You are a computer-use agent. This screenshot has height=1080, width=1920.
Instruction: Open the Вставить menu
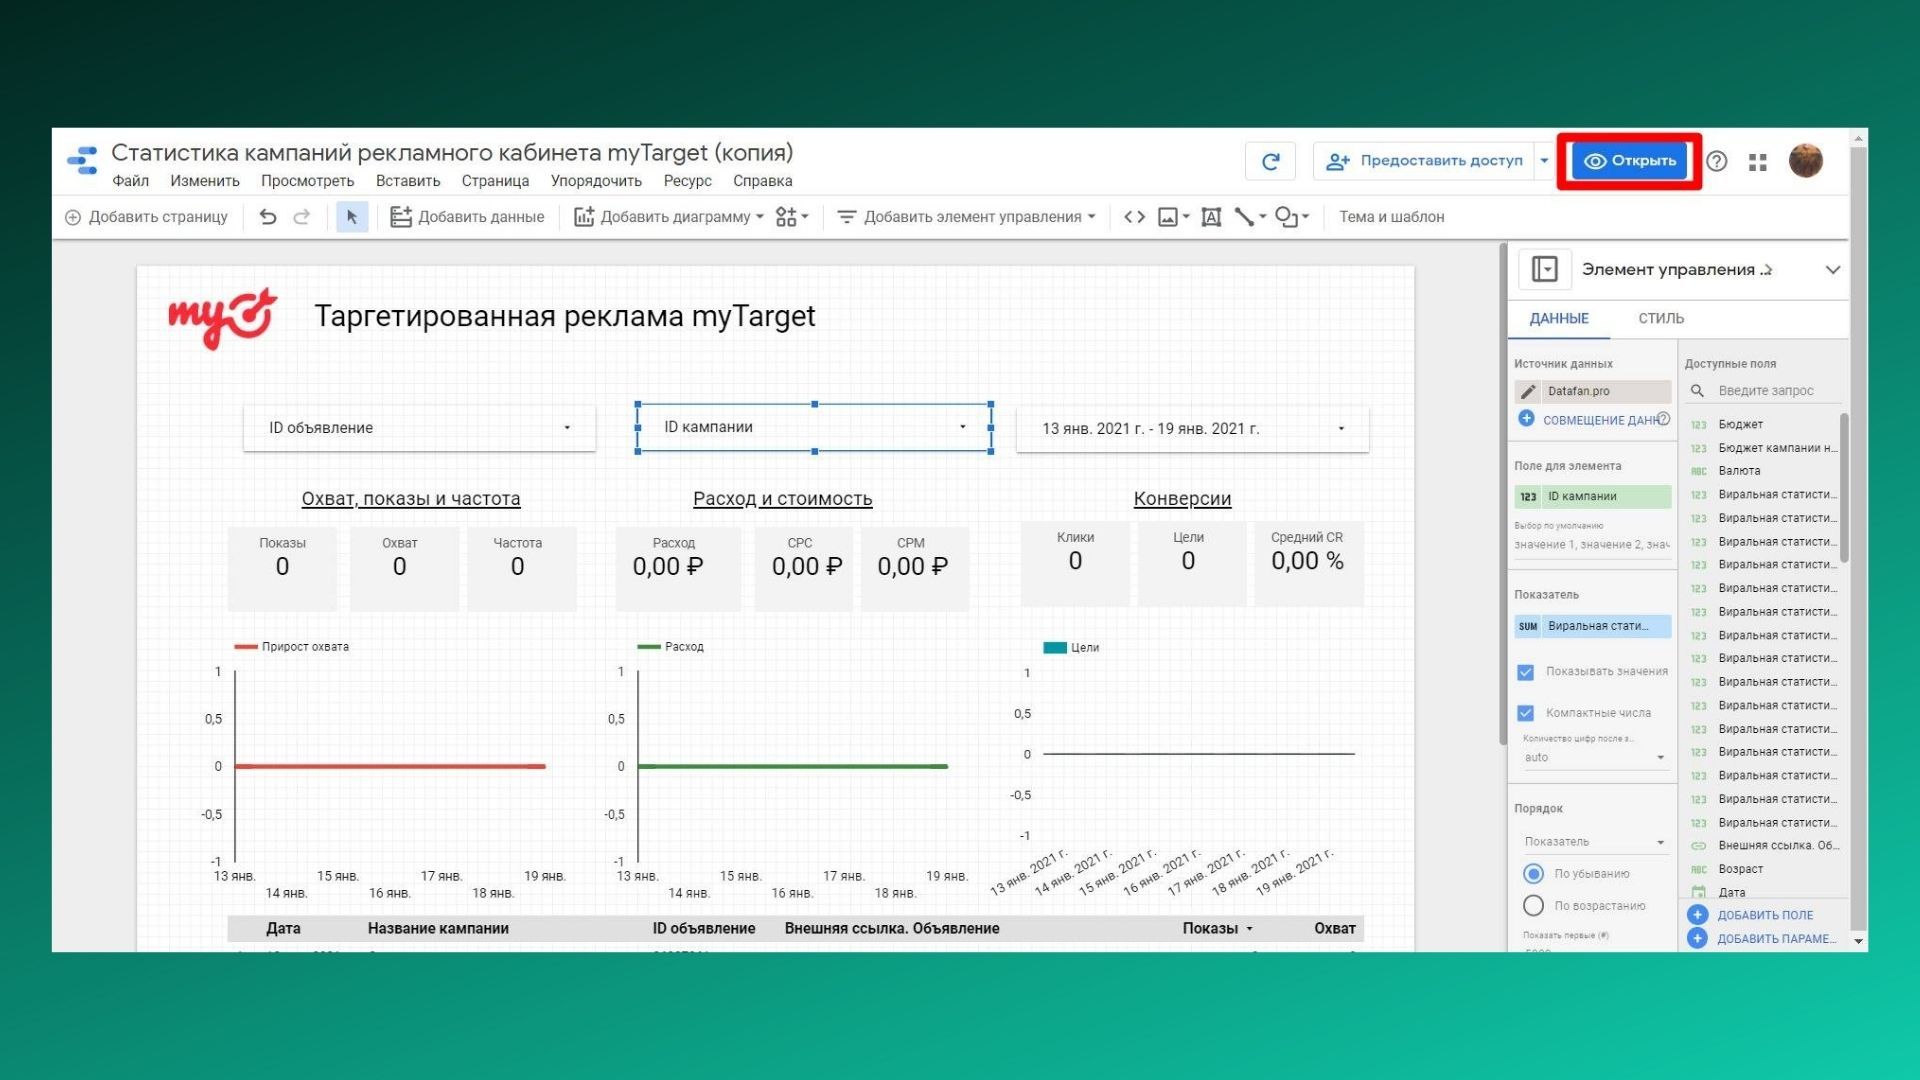coord(408,181)
